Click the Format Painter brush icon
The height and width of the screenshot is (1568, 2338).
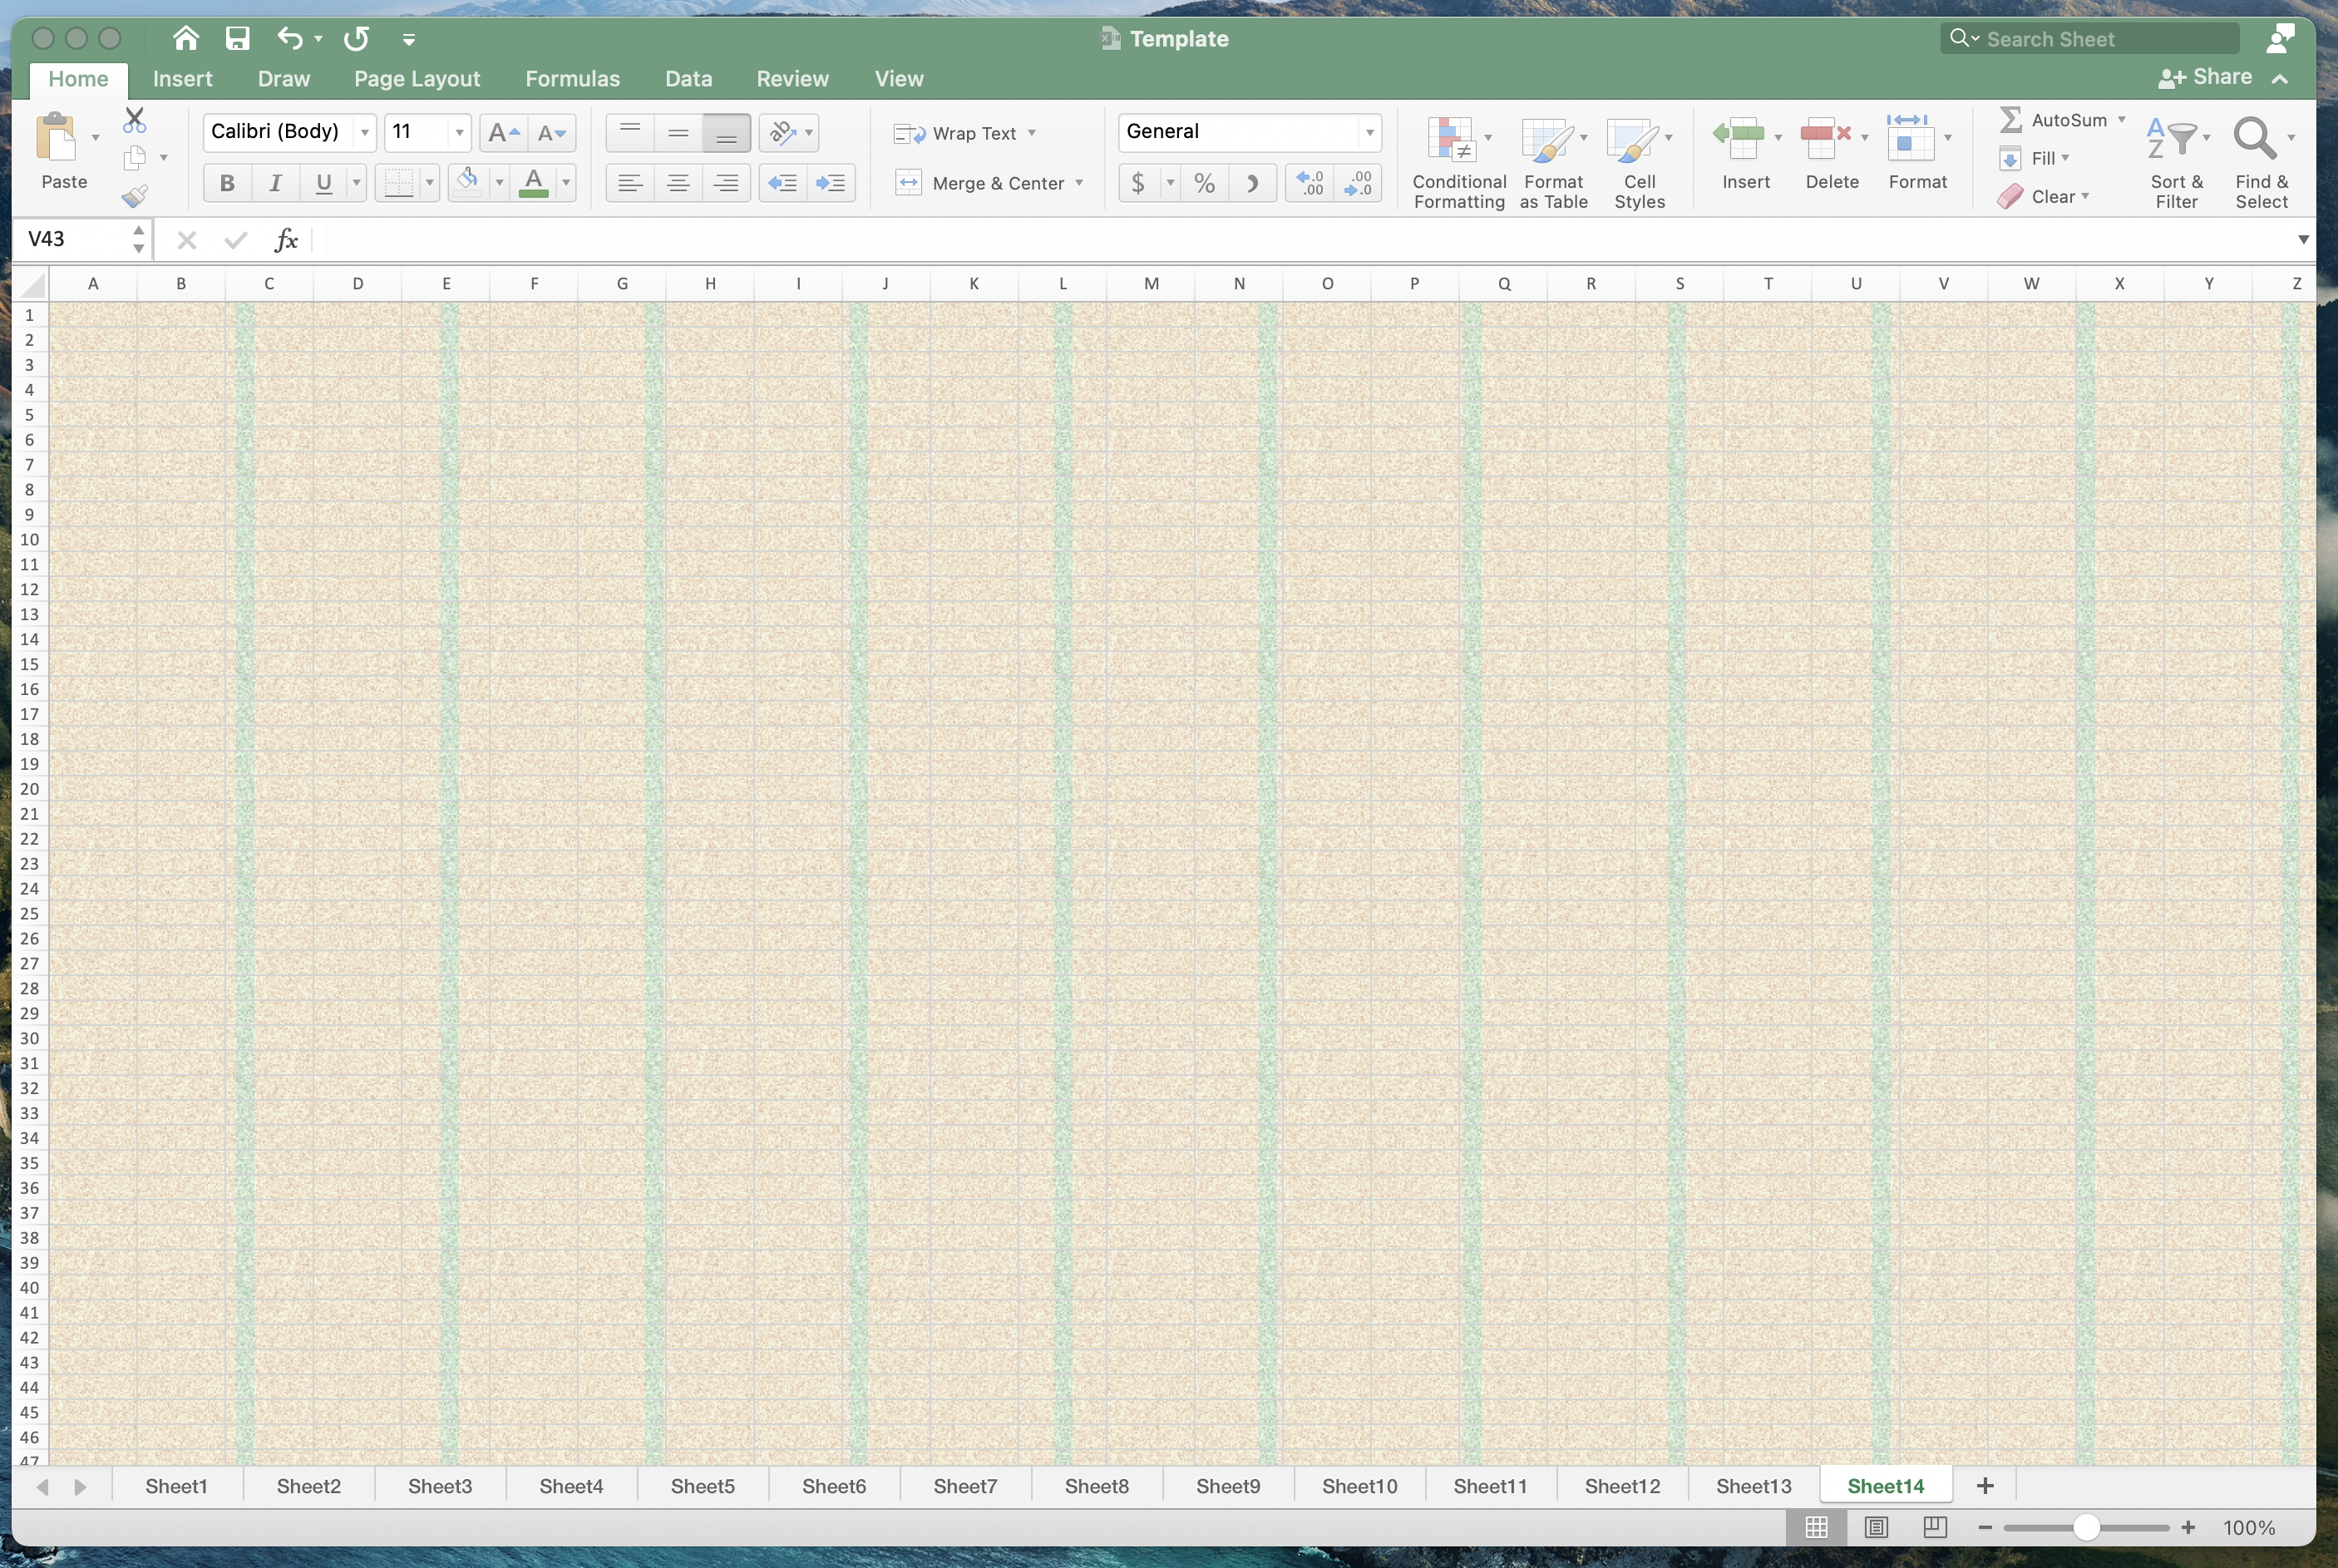point(135,196)
